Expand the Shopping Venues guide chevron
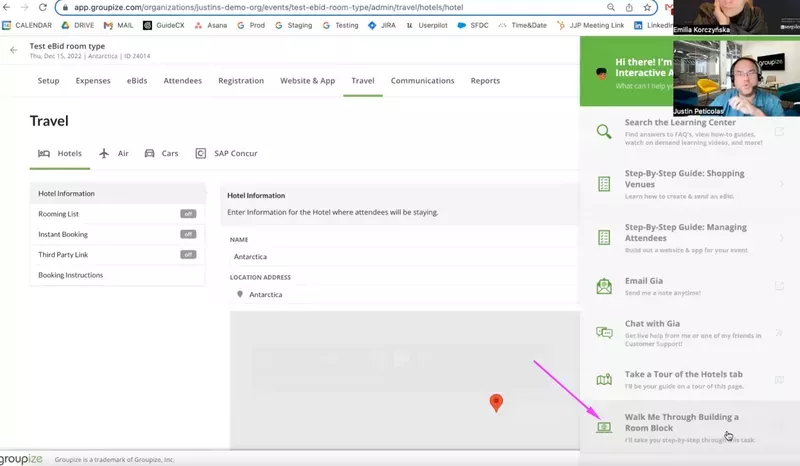The height and width of the screenshot is (466, 800). pos(781,184)
